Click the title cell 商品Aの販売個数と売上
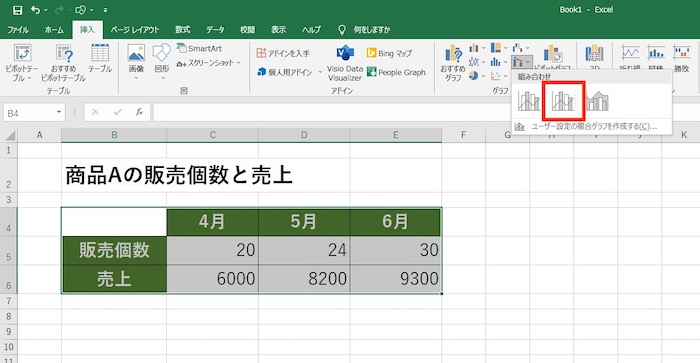Image resolution: width=700 pixels, height=363 pixels. click(179, 175)
